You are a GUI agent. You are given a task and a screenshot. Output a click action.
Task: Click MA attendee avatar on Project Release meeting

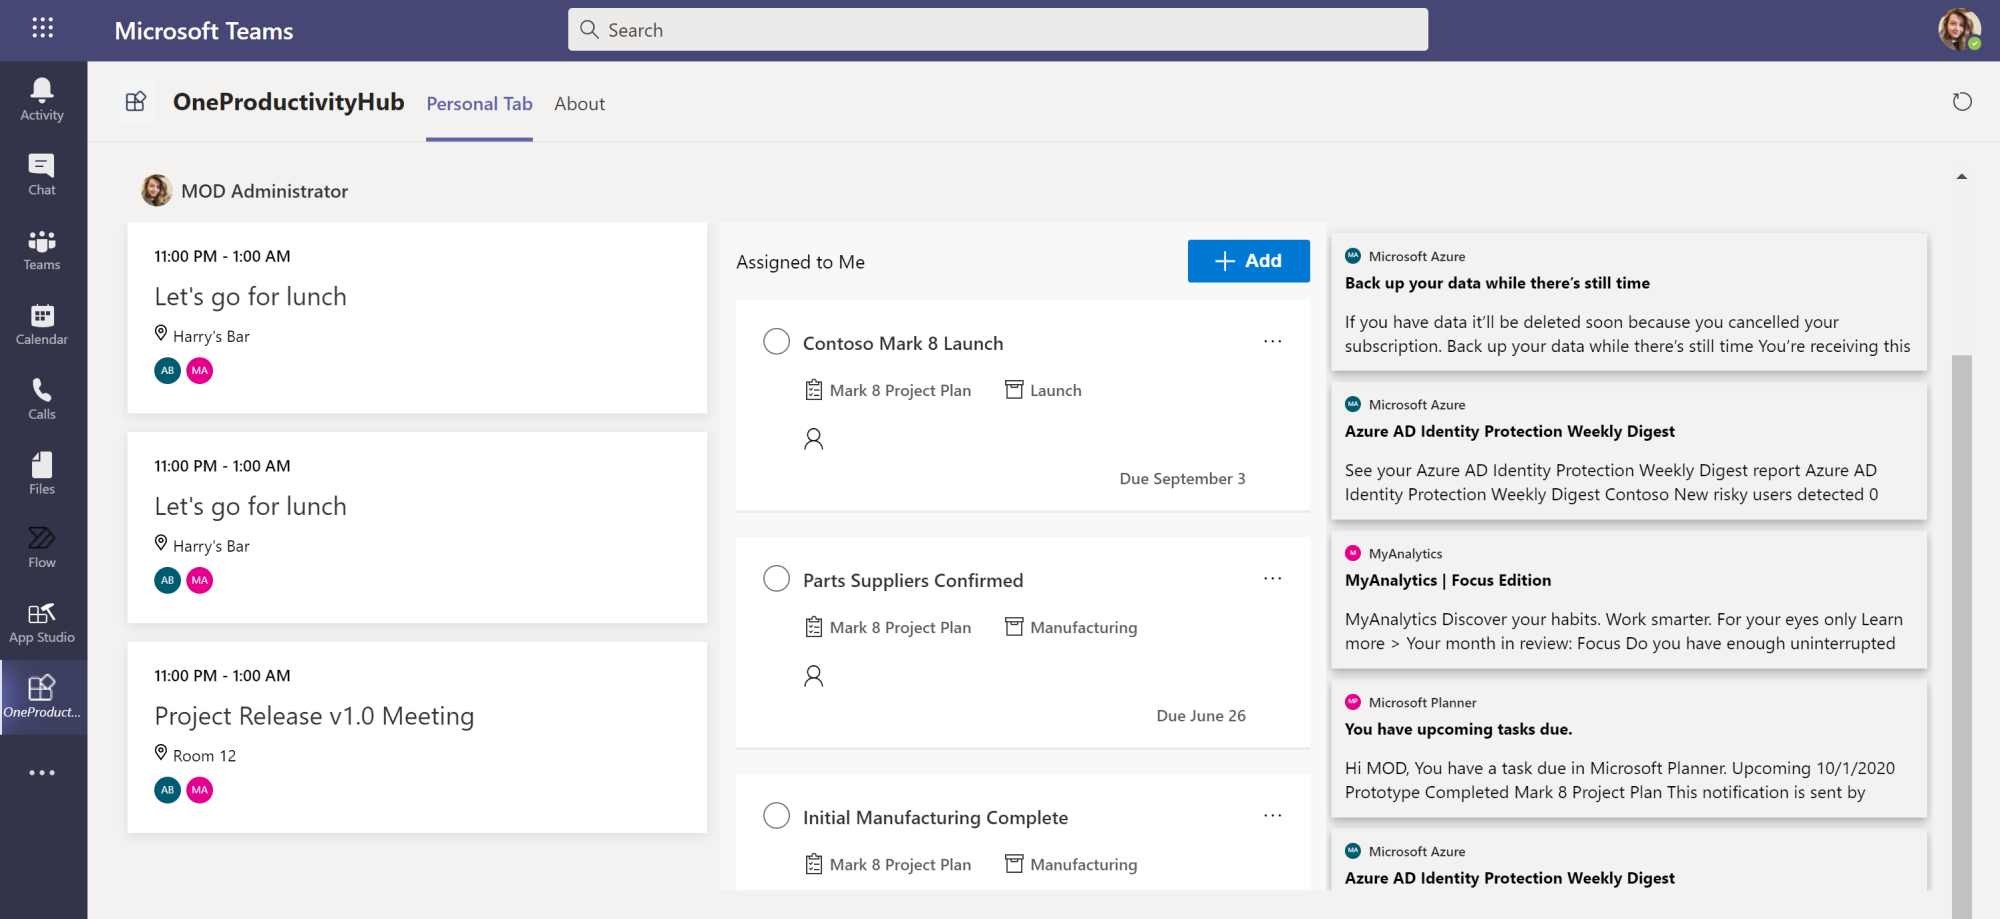[200, 790]
